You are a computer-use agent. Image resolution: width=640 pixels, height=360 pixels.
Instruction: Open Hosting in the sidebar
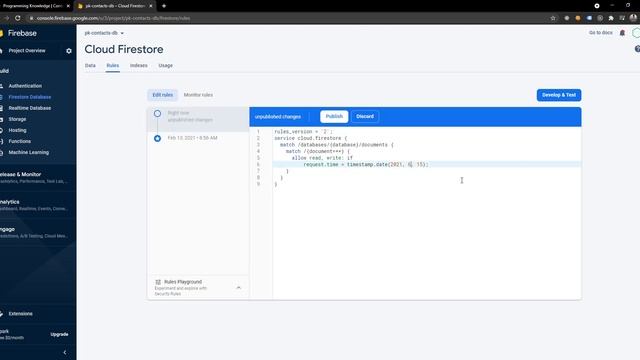click(17, 130)
